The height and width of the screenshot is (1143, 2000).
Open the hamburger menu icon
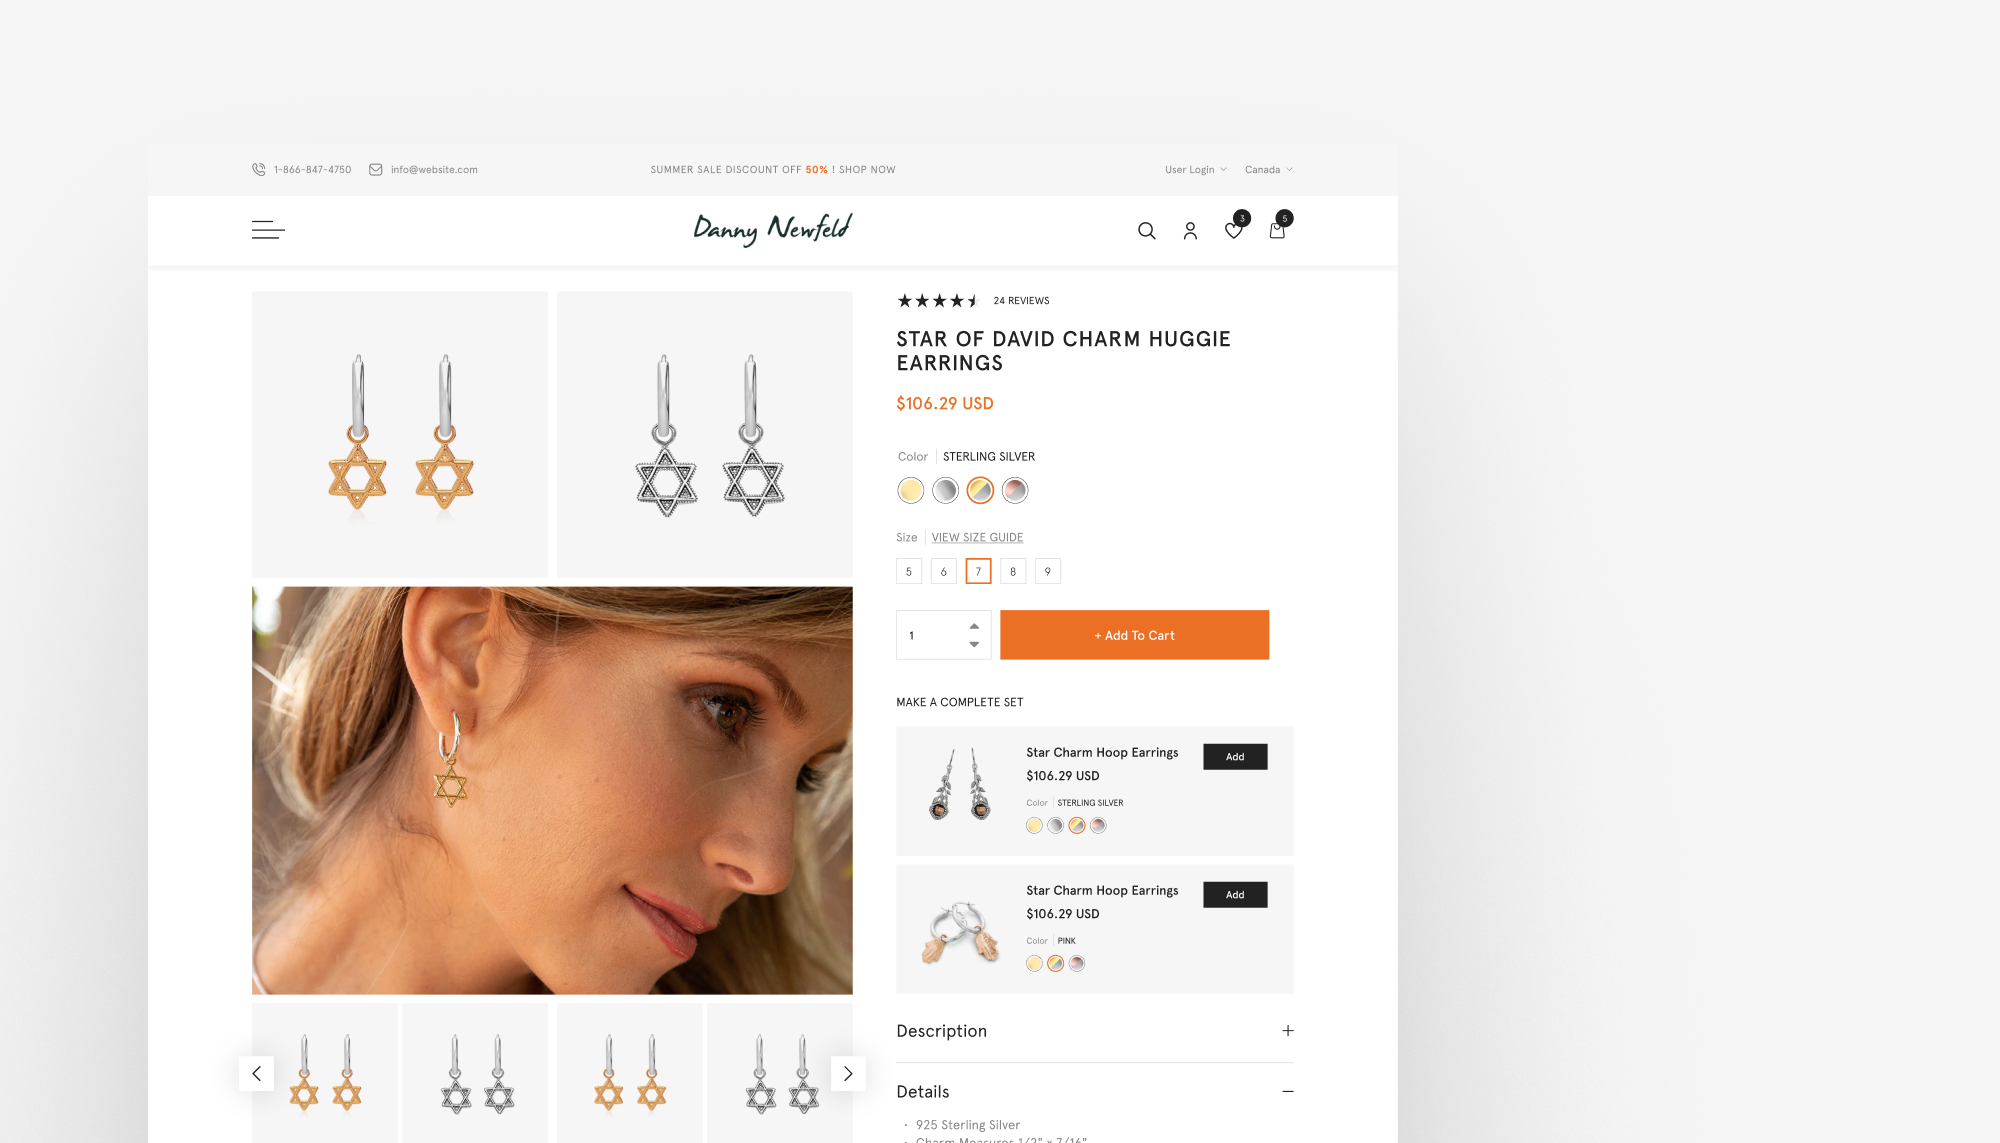click(268, 230)
